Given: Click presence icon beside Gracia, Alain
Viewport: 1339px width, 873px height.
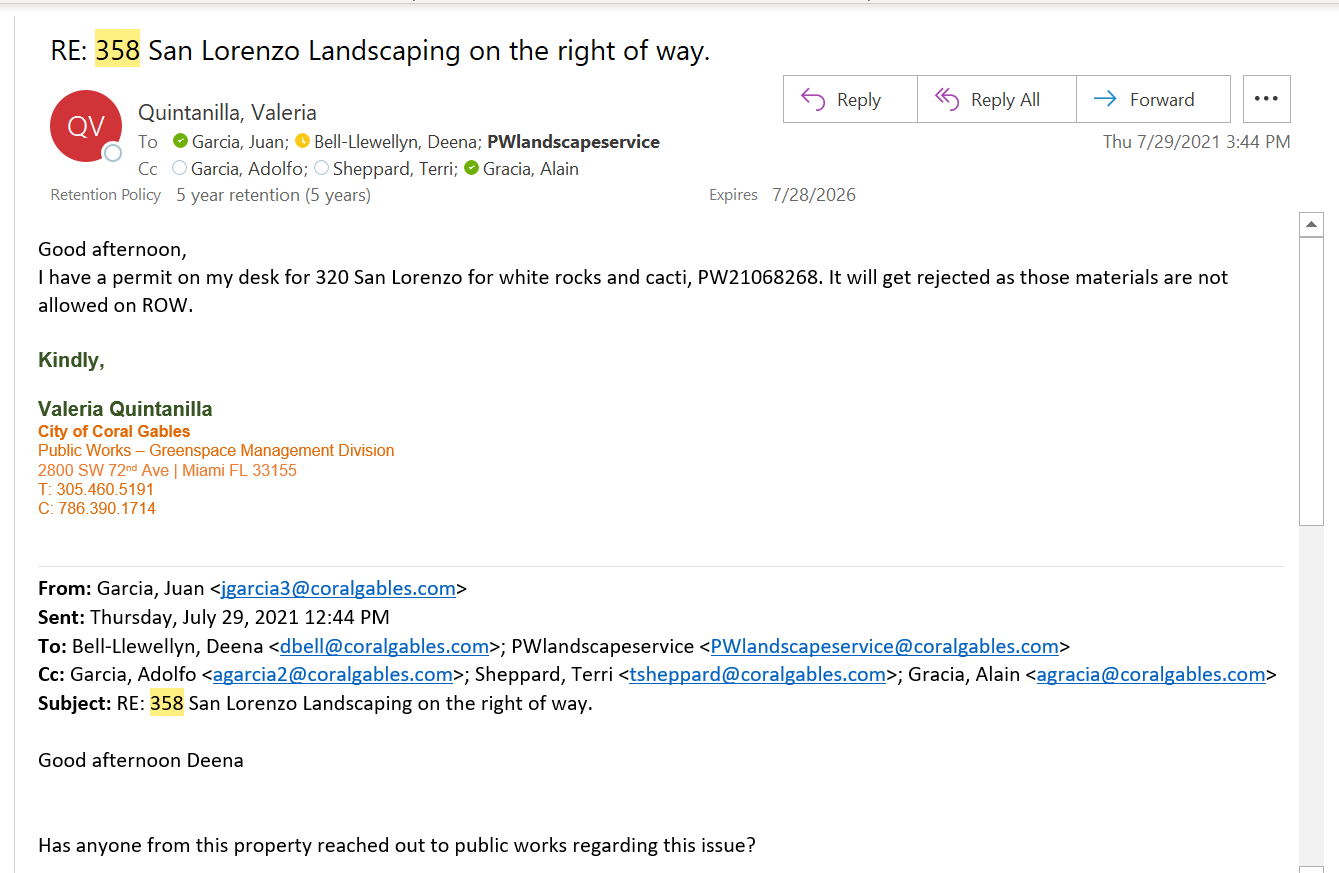Looking at the screenshot, I should (x=471, y=168).
